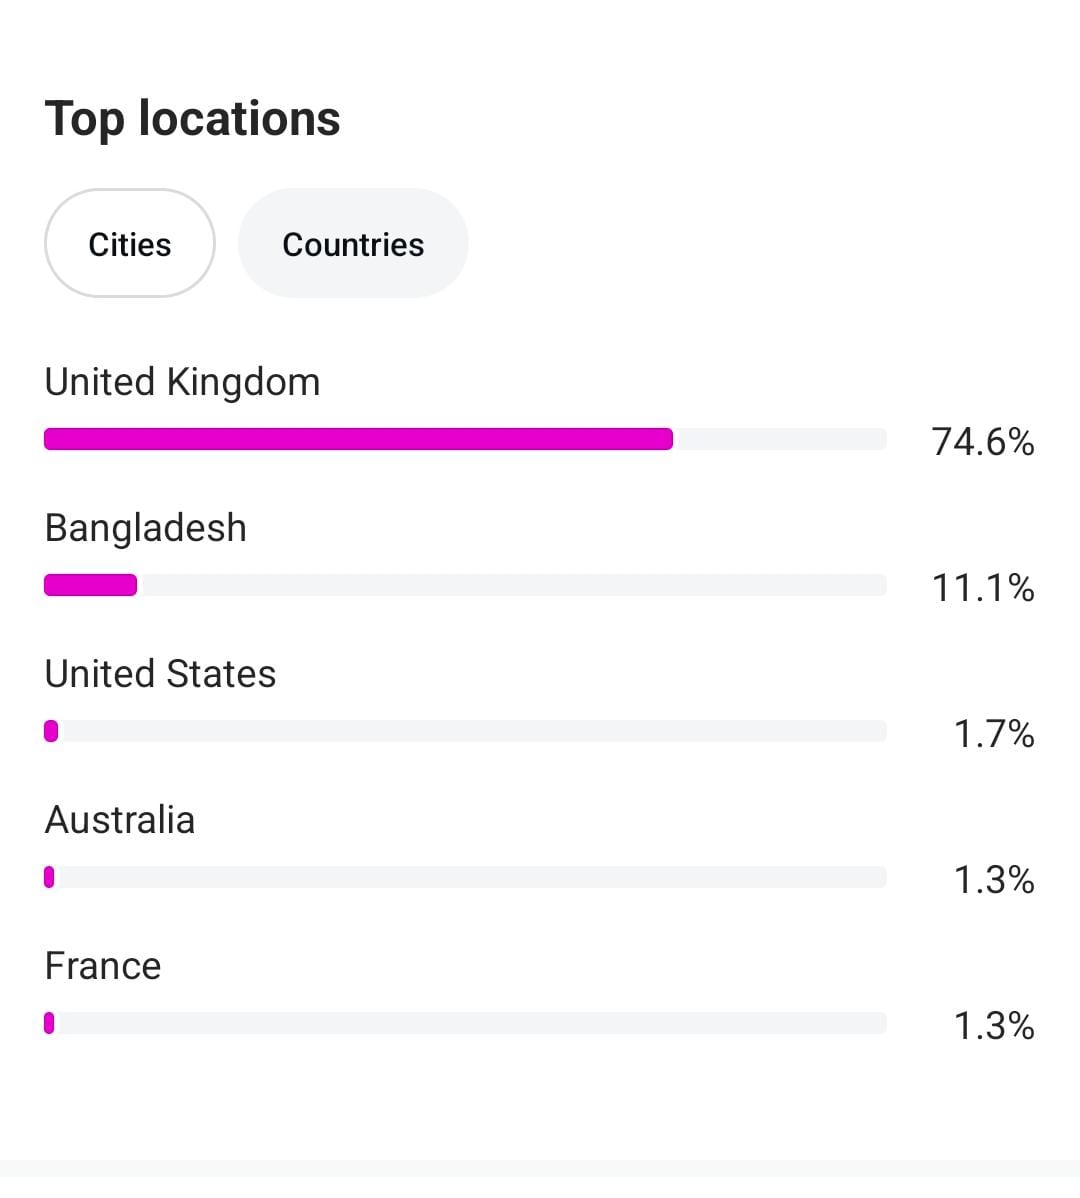Click the Australia progress bar fill
This screenshot has height=1198, width=1080.
click(49, 877)
